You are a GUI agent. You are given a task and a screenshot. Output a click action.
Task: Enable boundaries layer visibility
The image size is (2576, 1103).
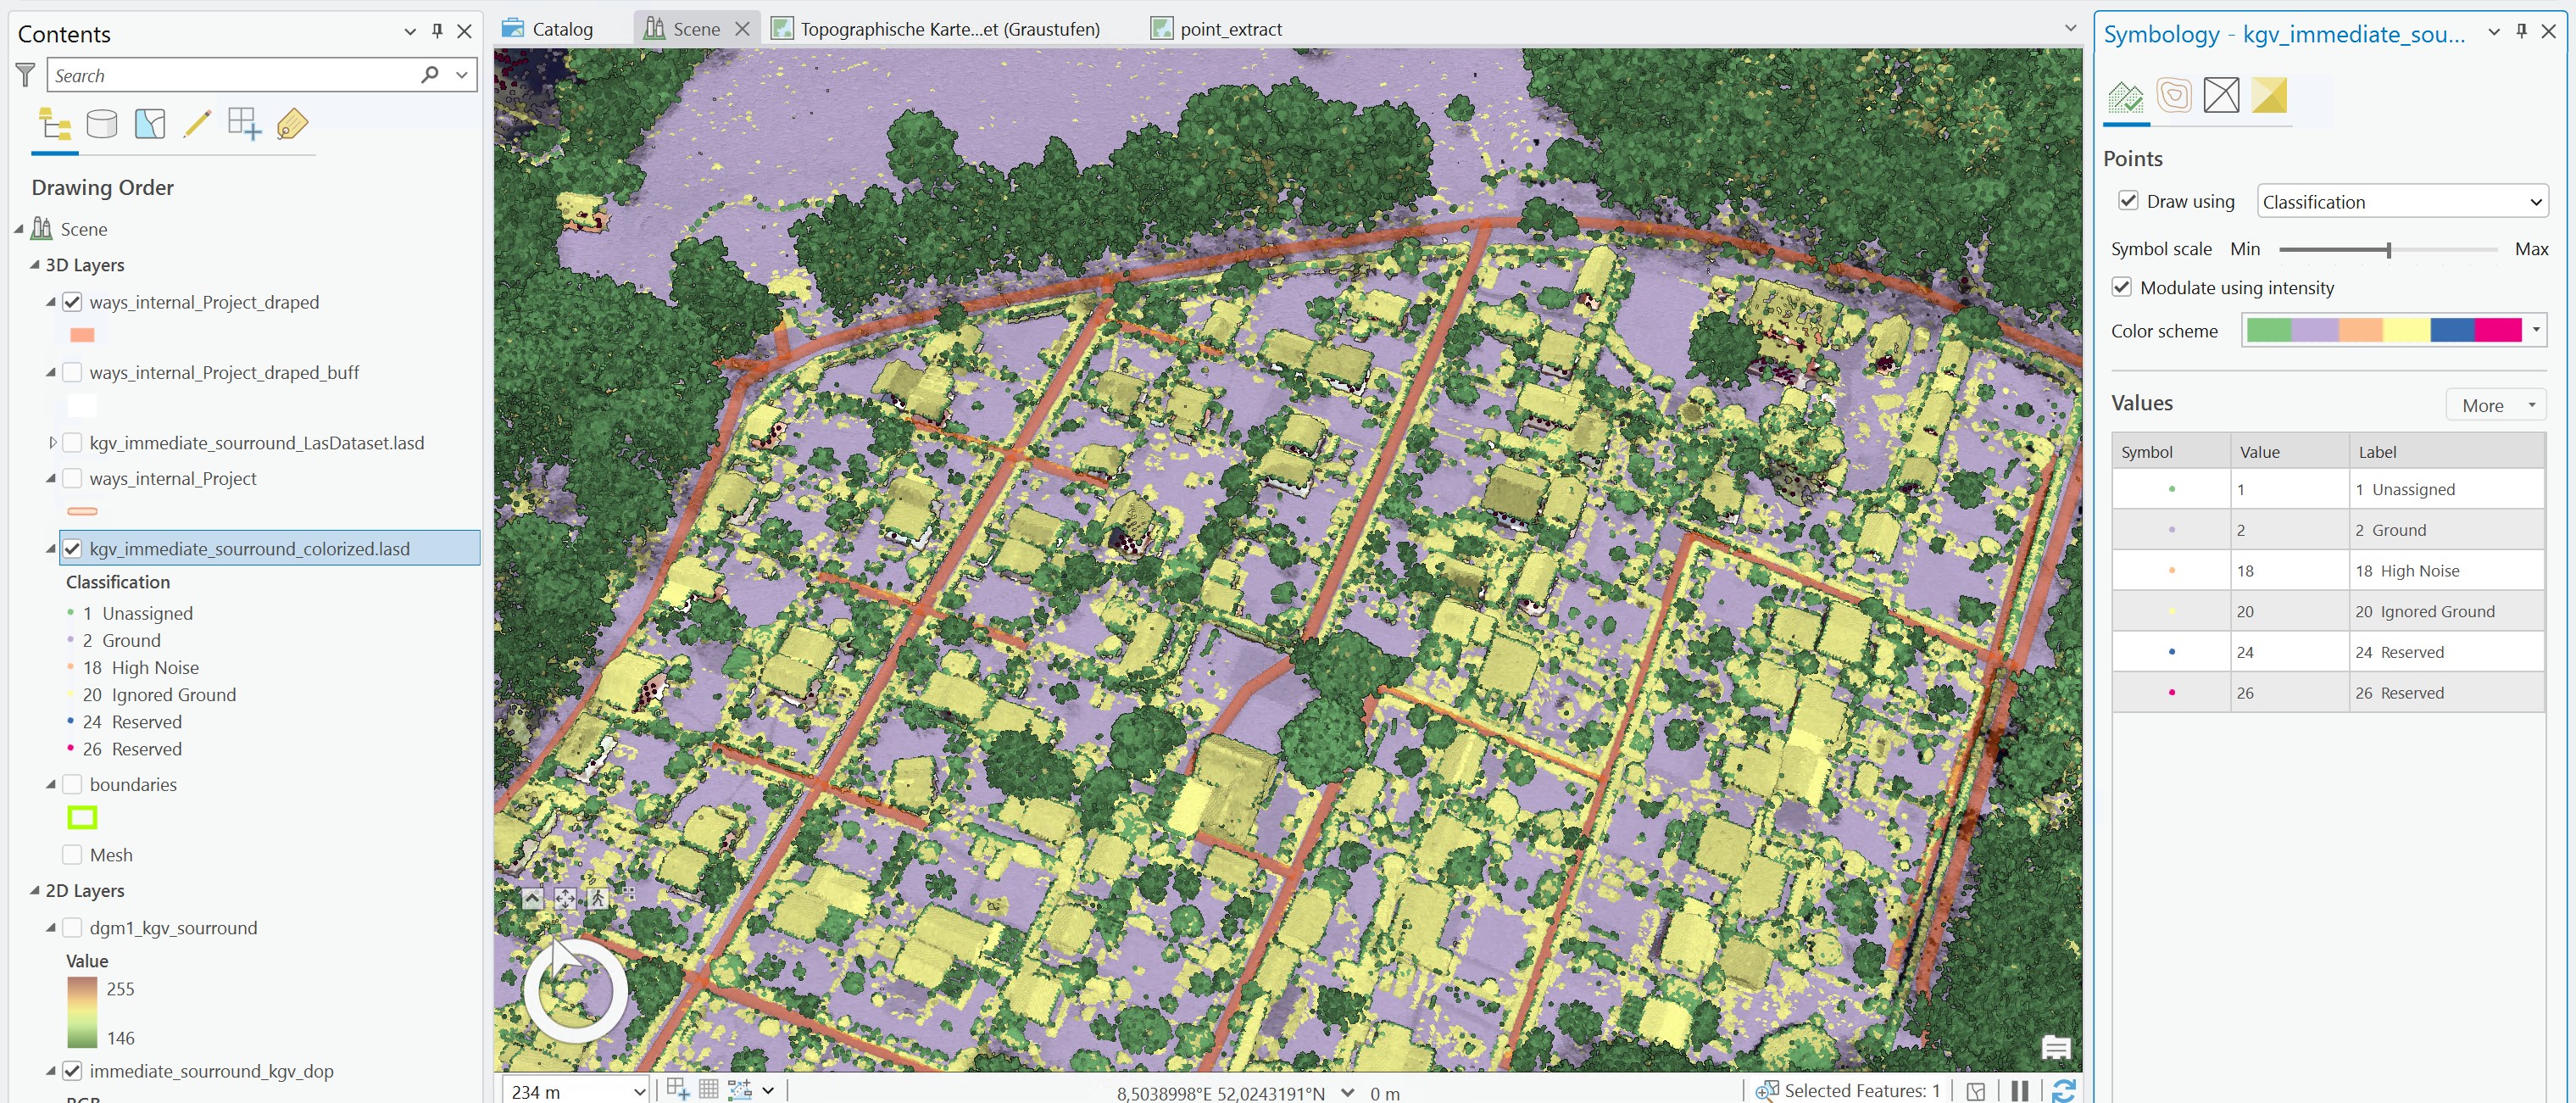point(72,784)
